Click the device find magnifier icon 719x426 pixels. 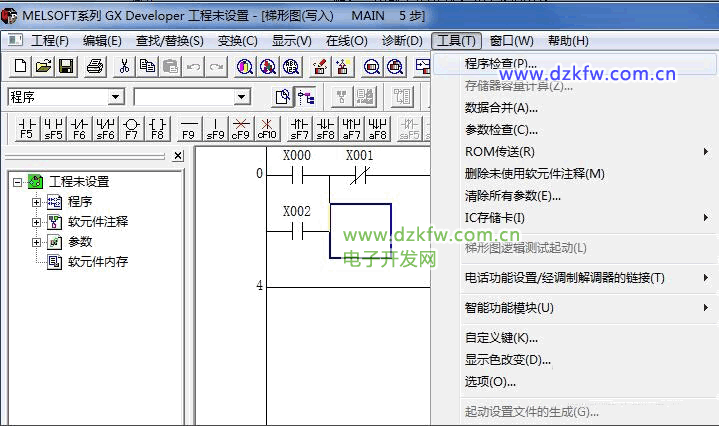coord(245,66)
